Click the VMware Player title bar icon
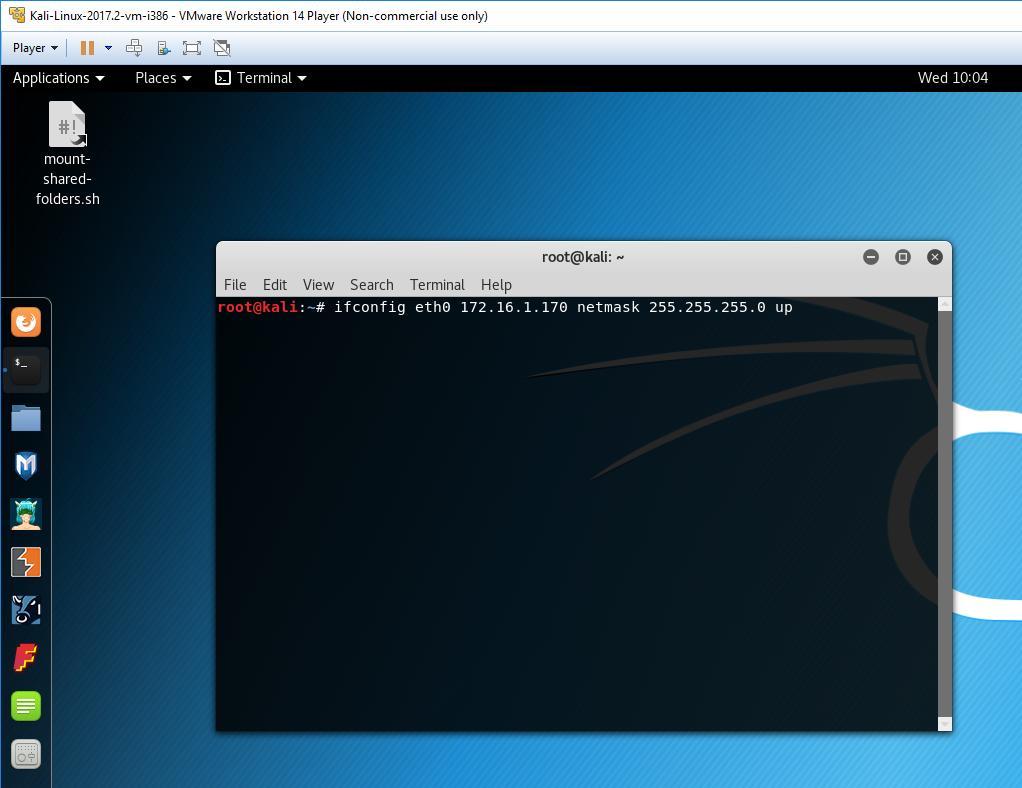Image resolution: width=1022 pixels, height=788 pixels. coord(17,15)
